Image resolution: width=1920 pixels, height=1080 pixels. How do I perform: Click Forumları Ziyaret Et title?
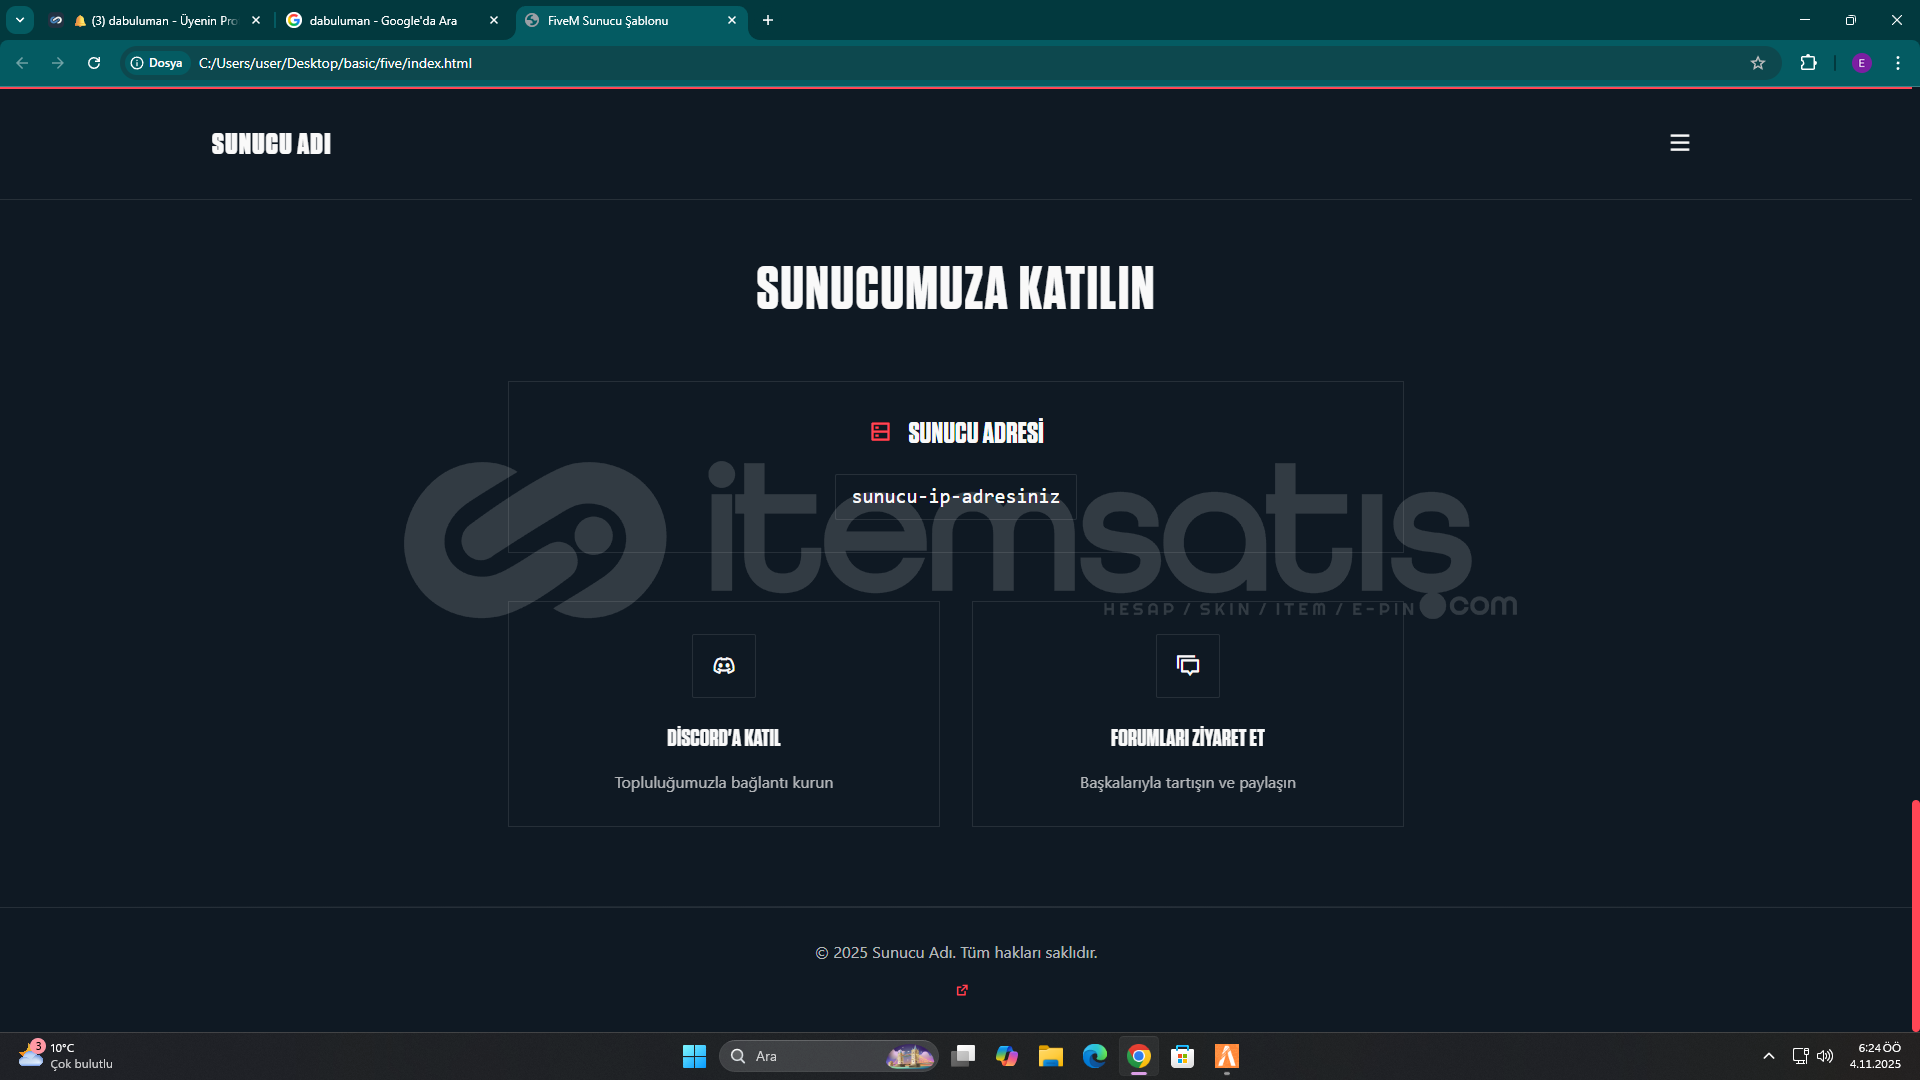point(1187,738)
